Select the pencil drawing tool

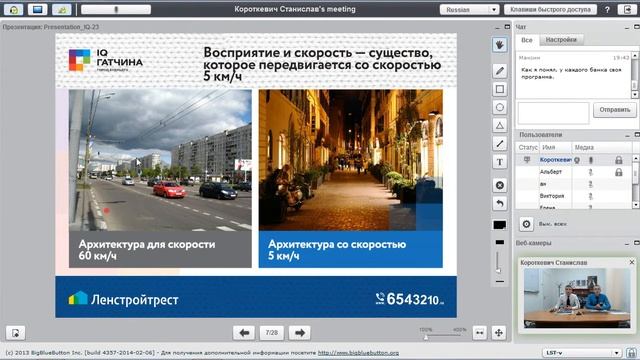[x=500, y=71]
